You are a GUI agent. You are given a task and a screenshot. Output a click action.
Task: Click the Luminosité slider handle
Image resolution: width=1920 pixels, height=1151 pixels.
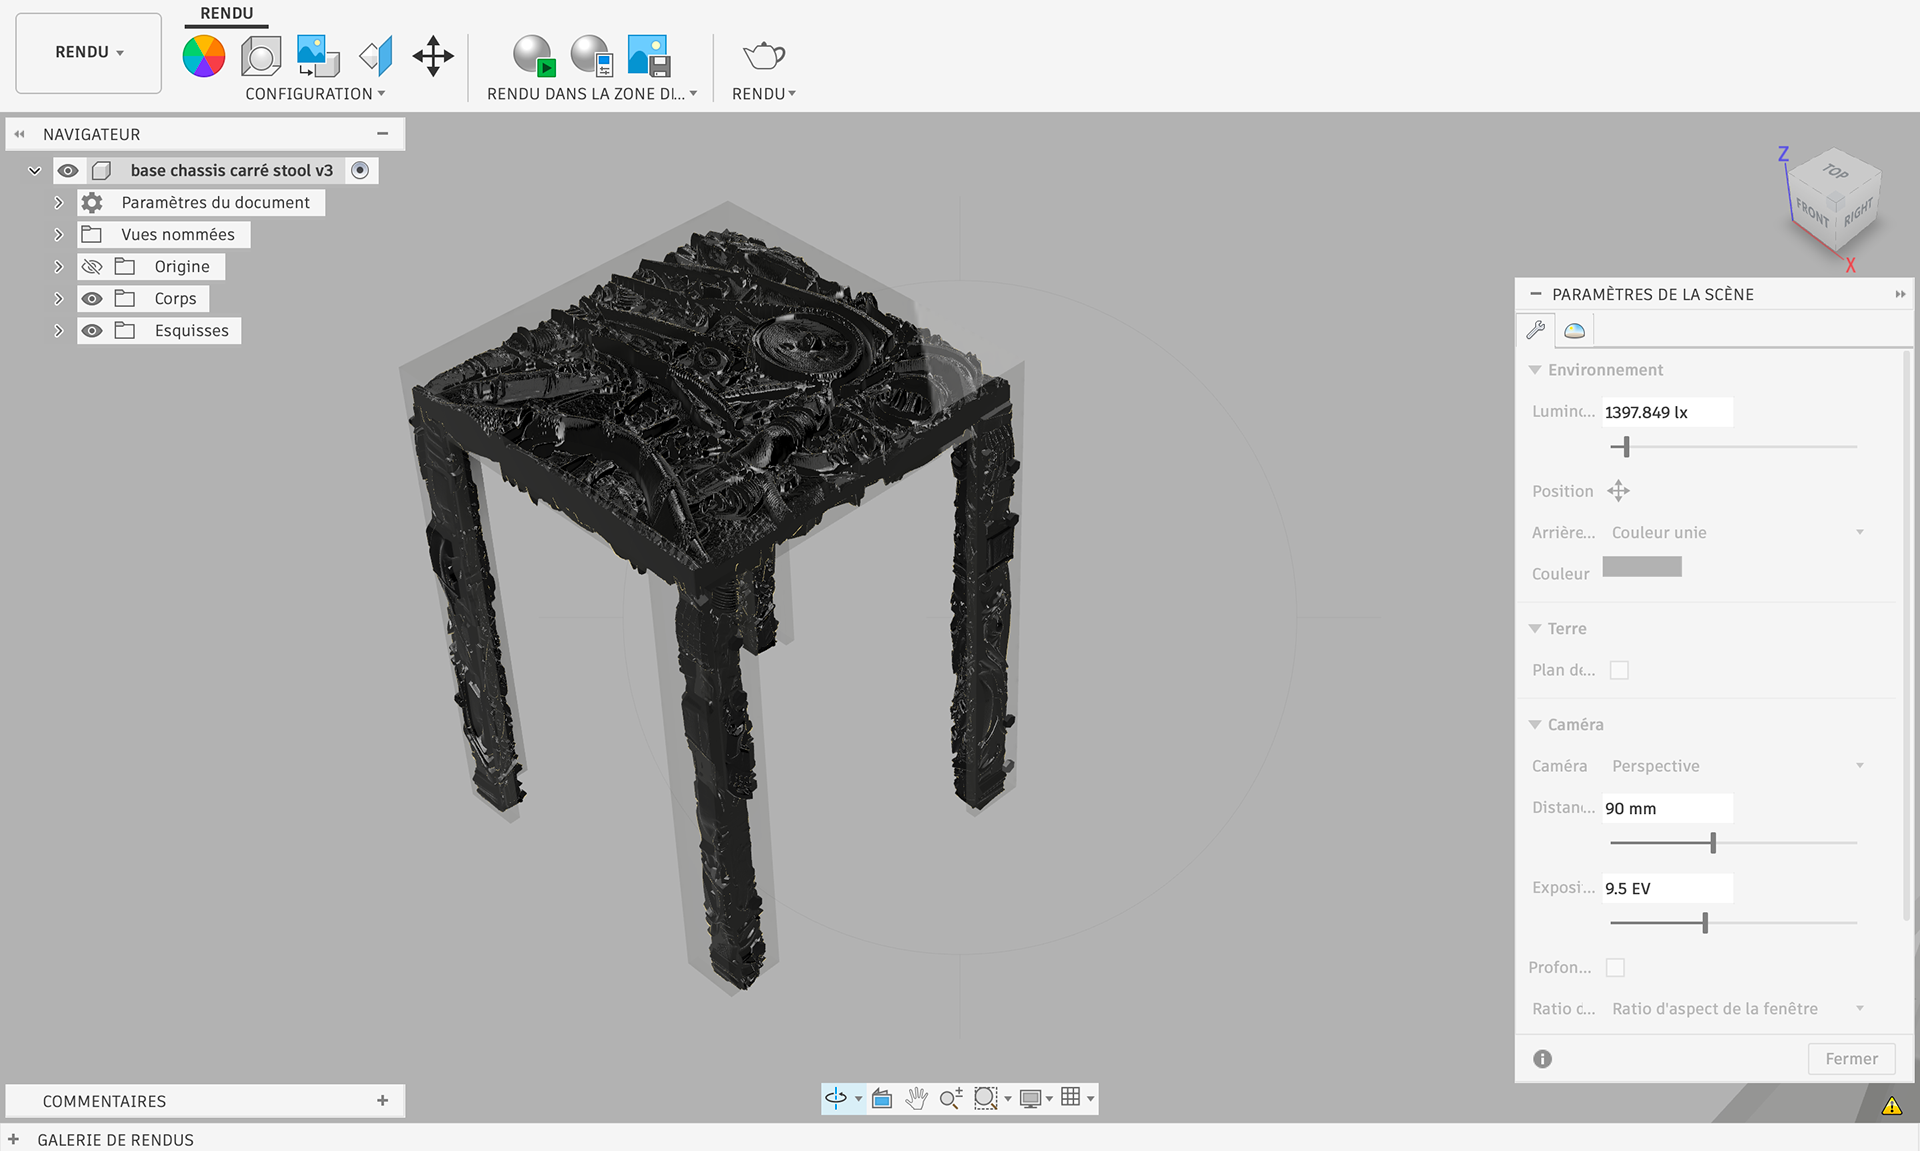[1626, 447]
